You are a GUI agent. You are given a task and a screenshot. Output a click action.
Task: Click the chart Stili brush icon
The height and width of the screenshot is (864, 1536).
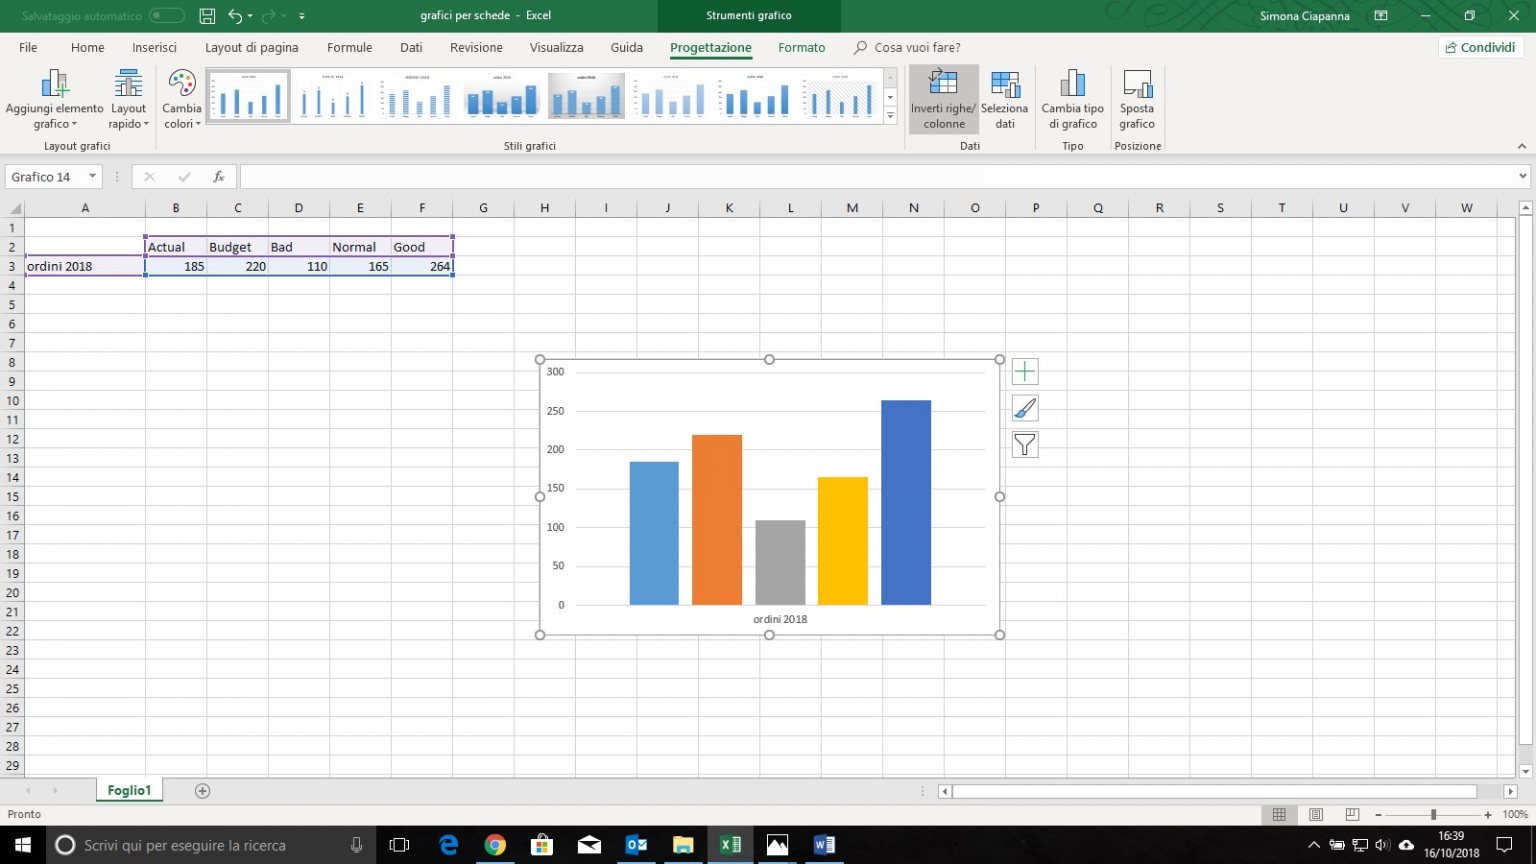point(1023,408)
